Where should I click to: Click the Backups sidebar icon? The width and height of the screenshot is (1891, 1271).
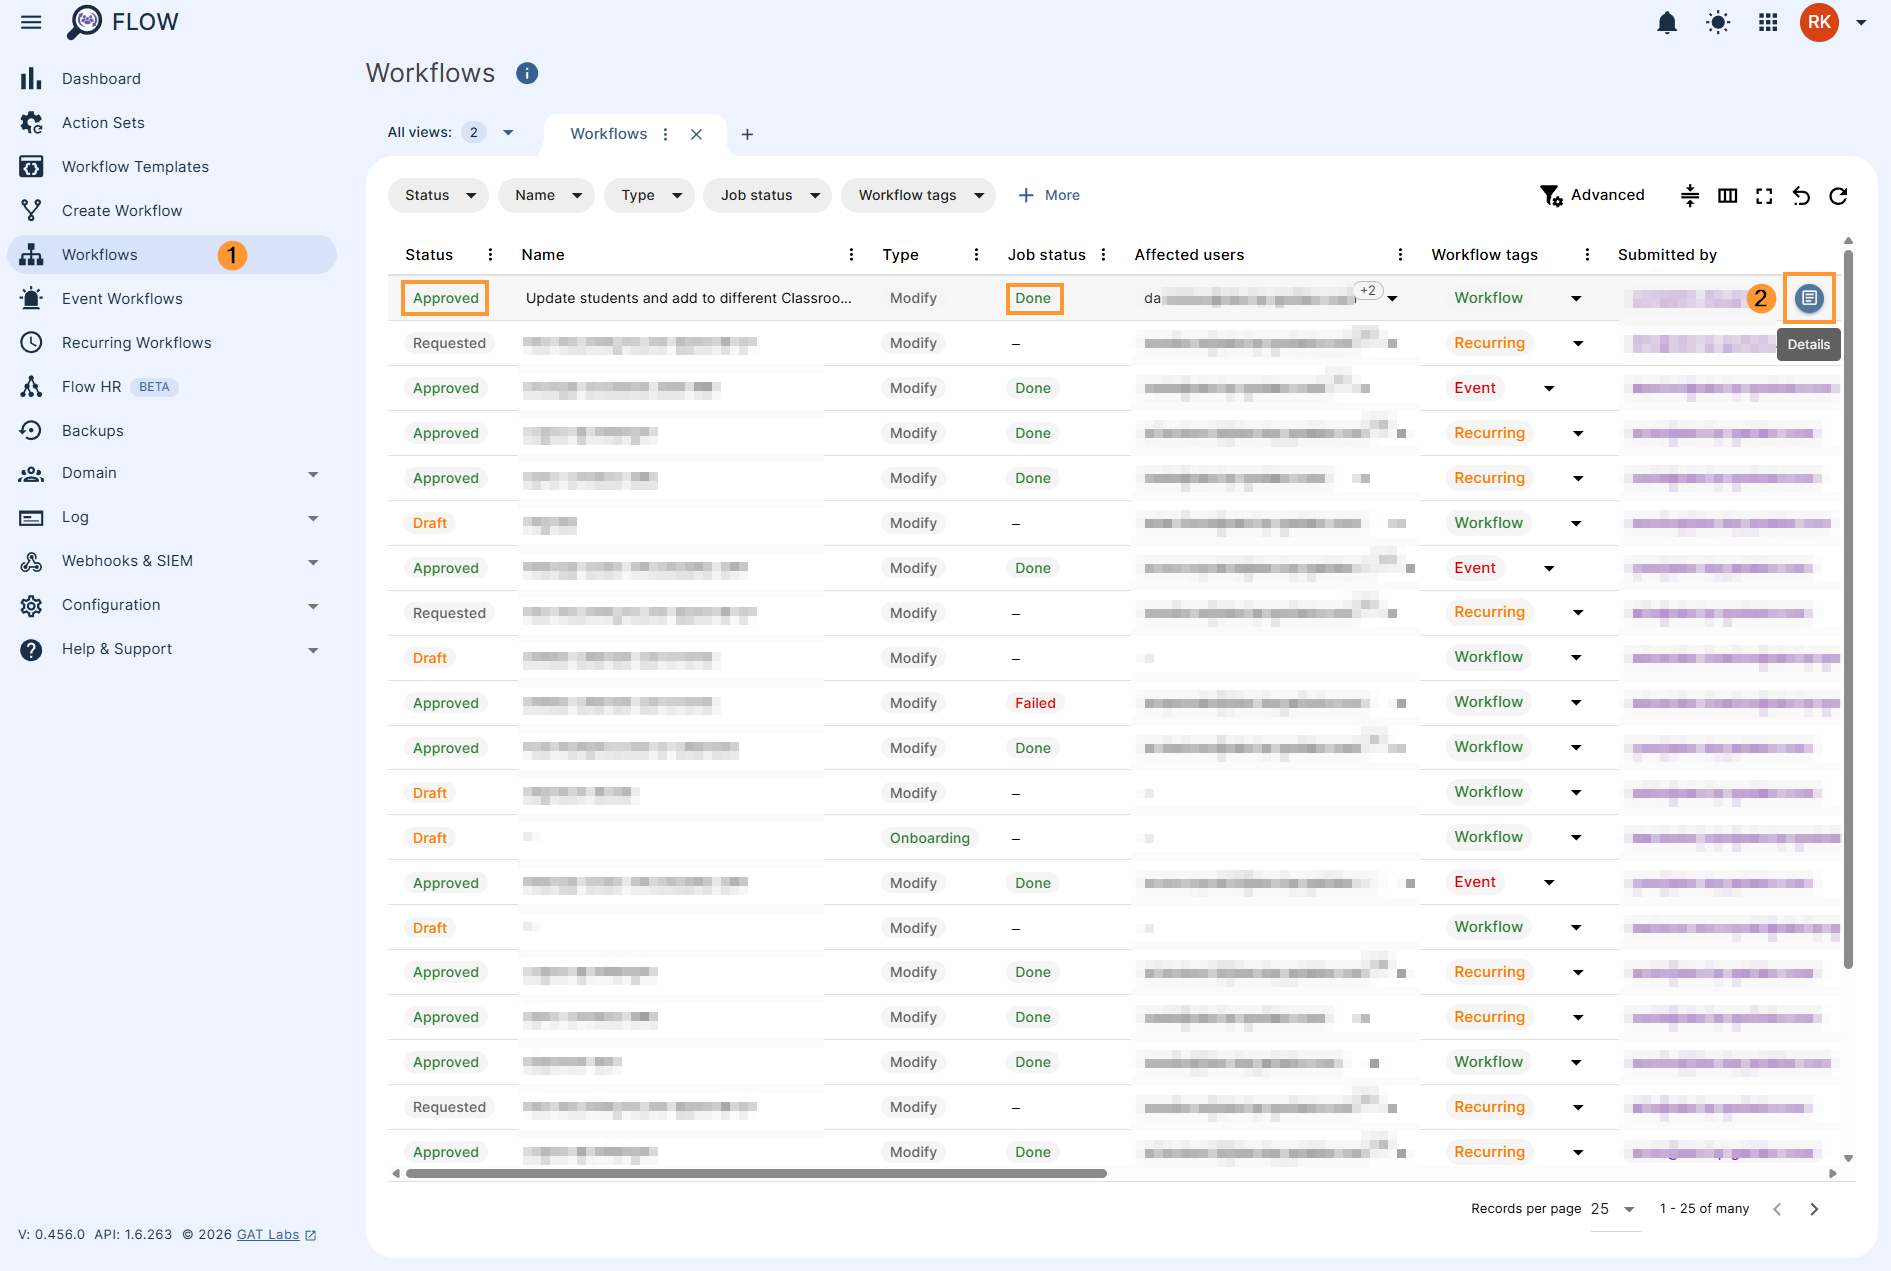point(31,431)
